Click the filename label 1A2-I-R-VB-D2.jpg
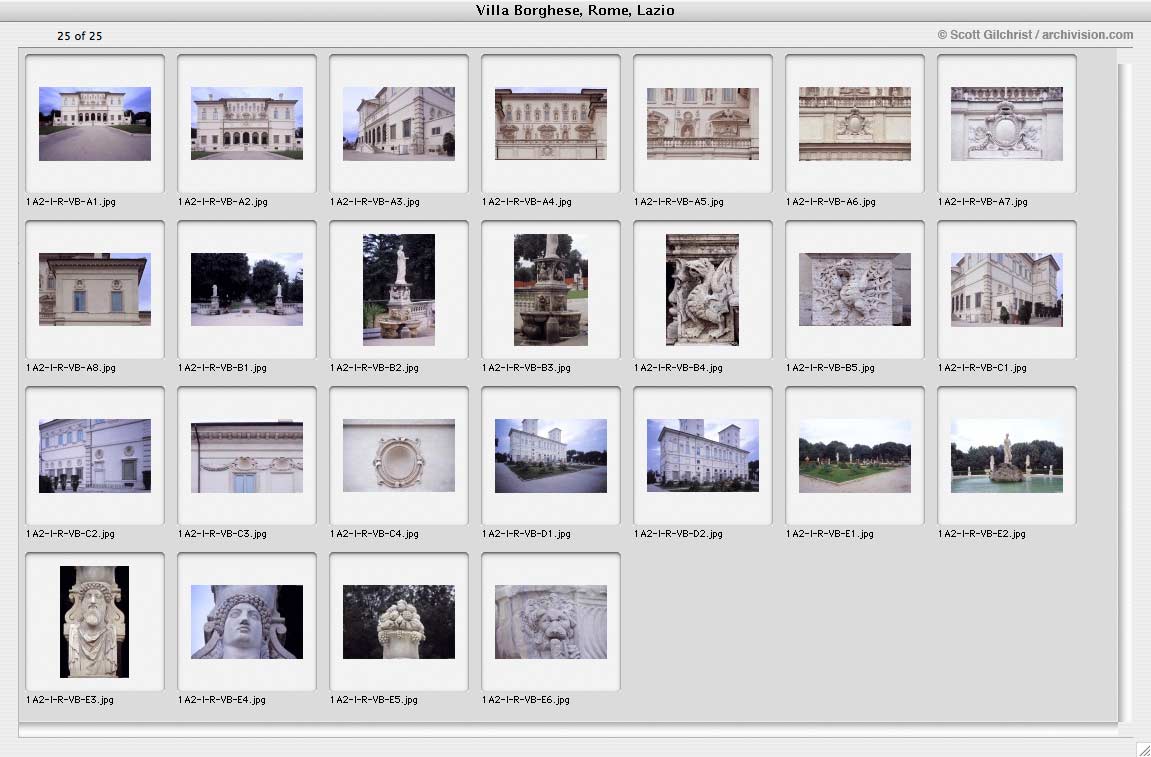The image size is (1151, 757). coord(678,534)
